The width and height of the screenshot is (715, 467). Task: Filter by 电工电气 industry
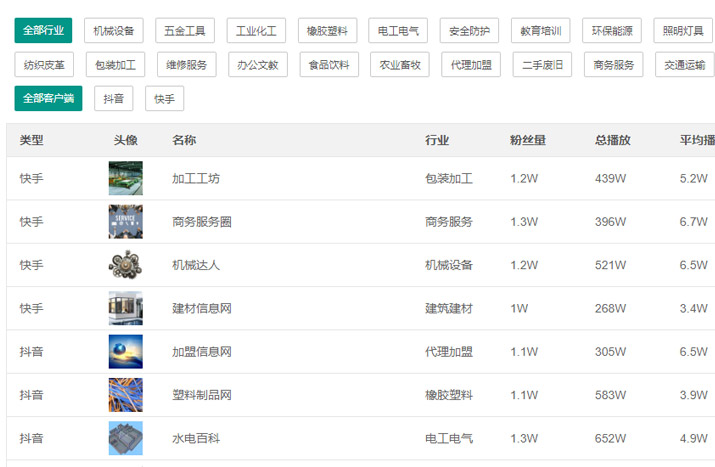[398, 31]
